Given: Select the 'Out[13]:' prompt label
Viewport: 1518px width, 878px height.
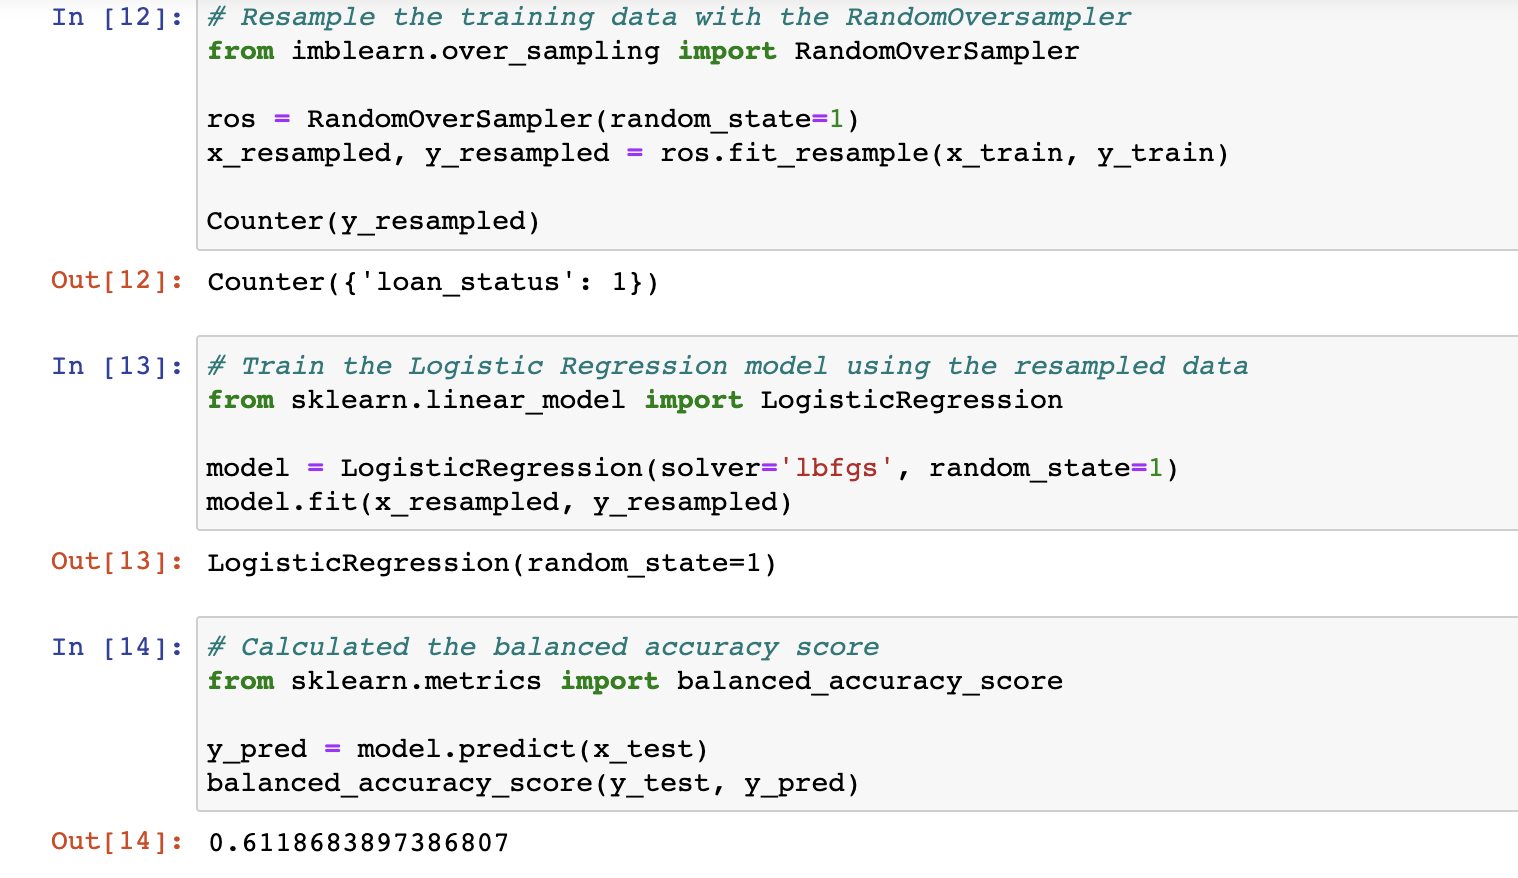Looking at the screenshot, I should 118,561.
